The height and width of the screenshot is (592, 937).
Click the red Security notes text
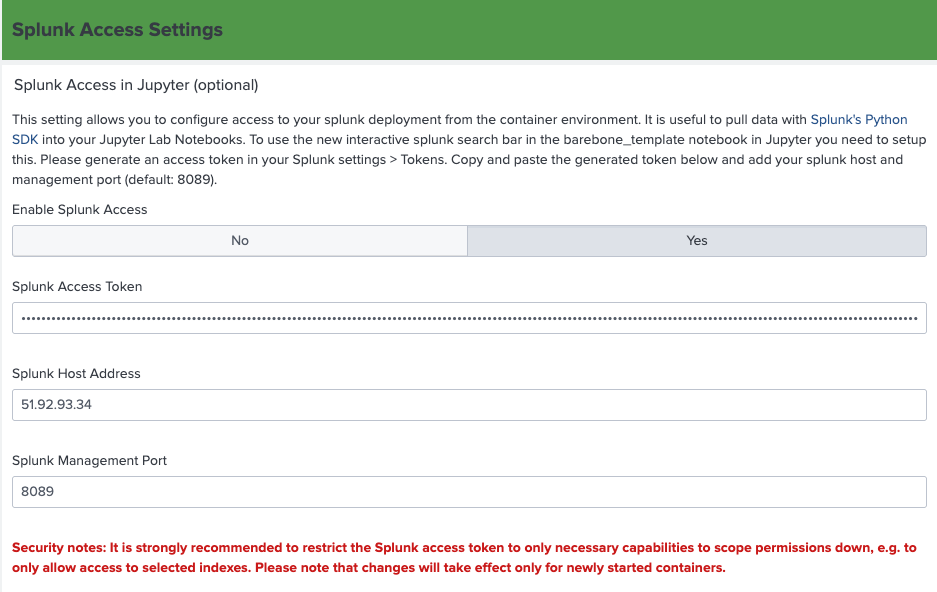tap(464, 557)
